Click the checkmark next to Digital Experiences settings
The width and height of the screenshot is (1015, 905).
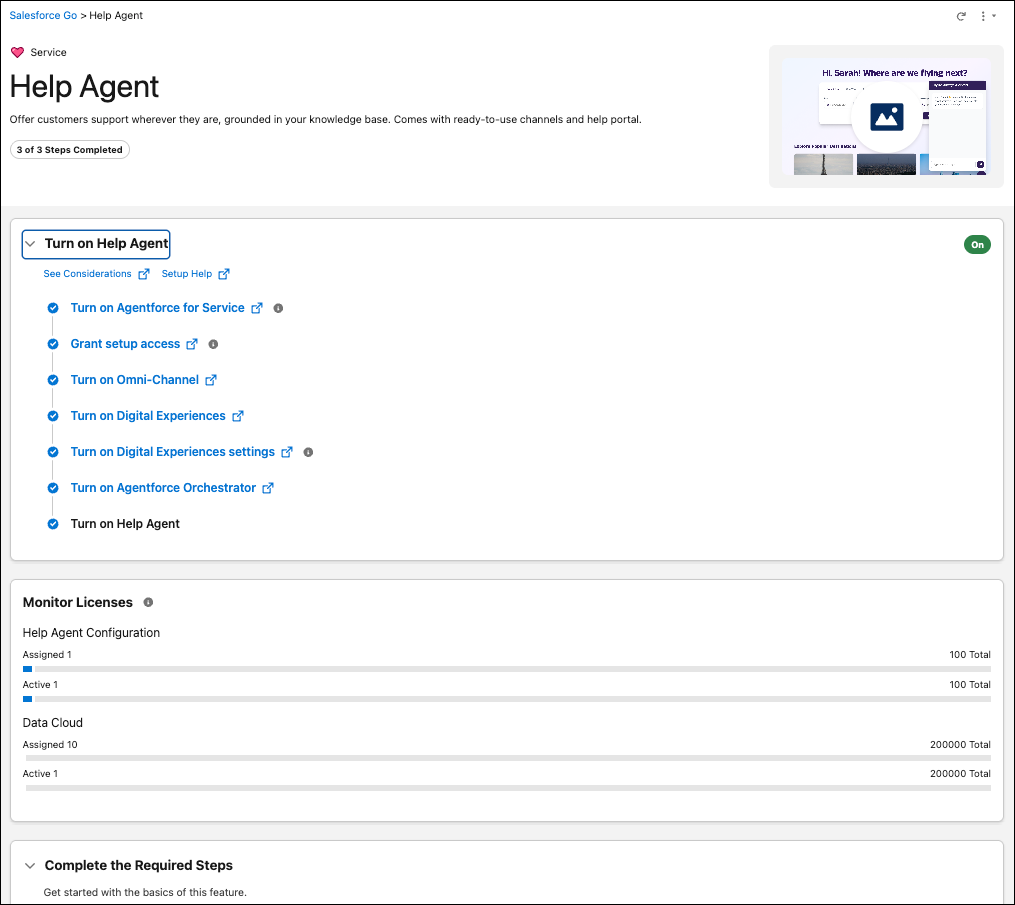[x=53, y=452]
